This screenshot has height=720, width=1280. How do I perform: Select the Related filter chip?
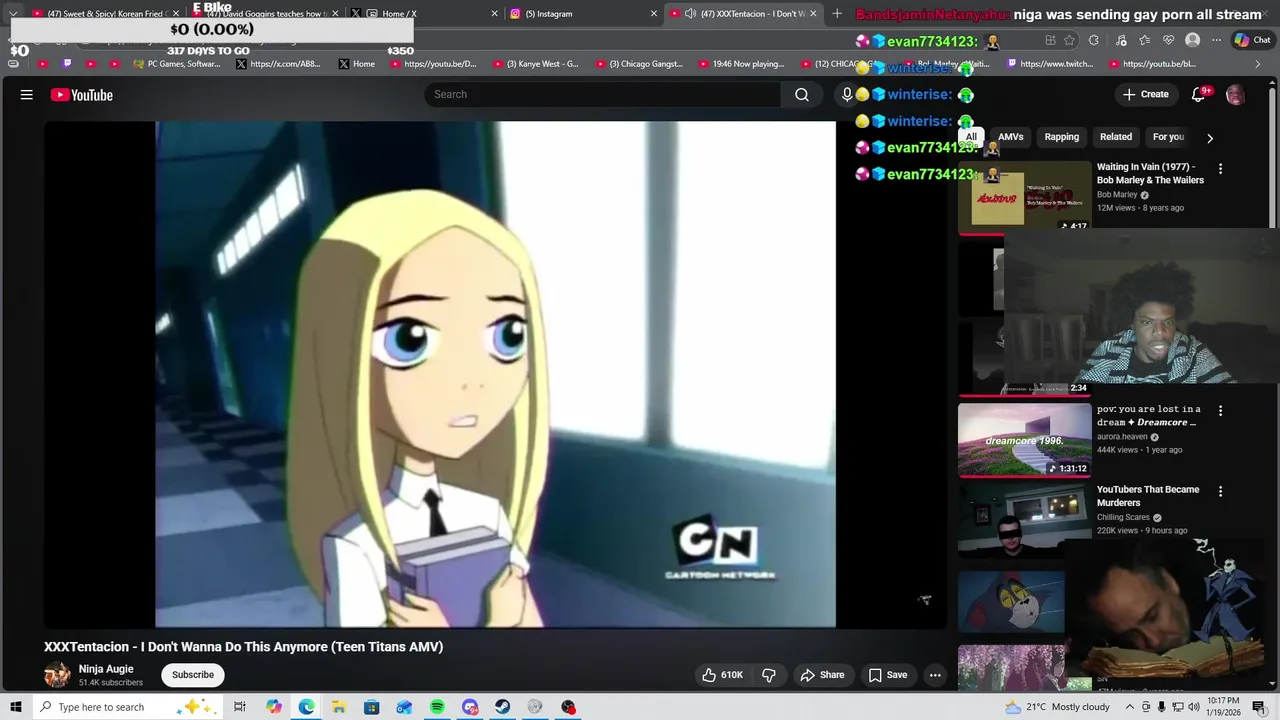coord(1116,137)
